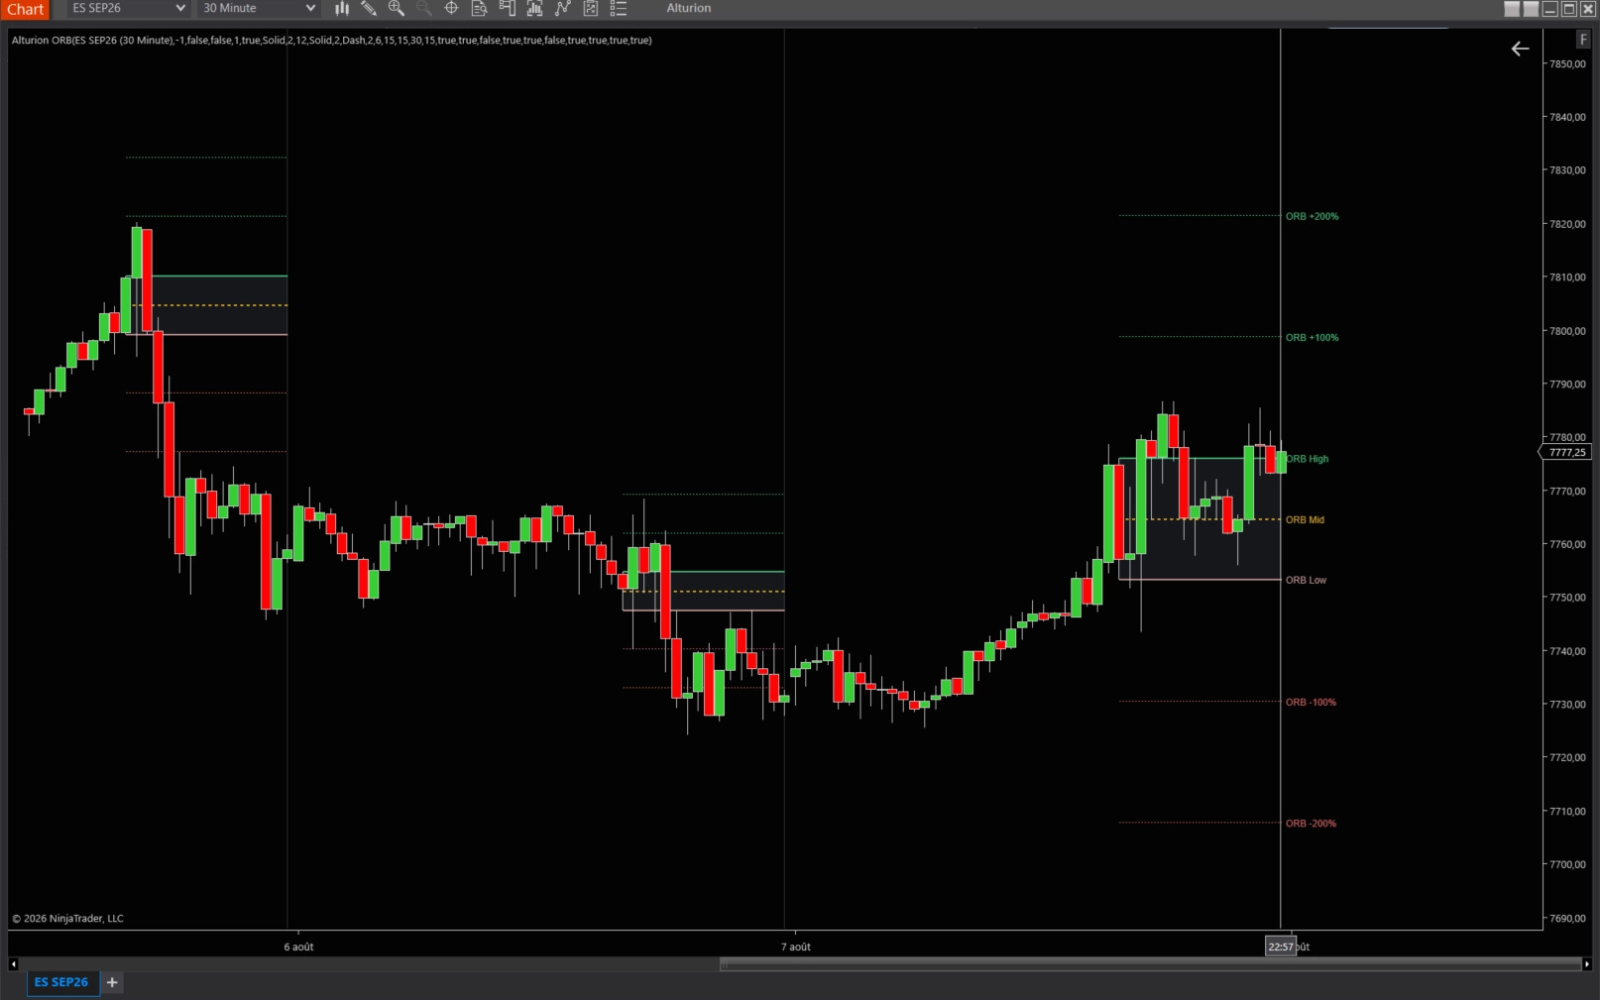
Task: Click the Alturion ORB indicator label
Action: pyautogui.click(x=331, y=40)
